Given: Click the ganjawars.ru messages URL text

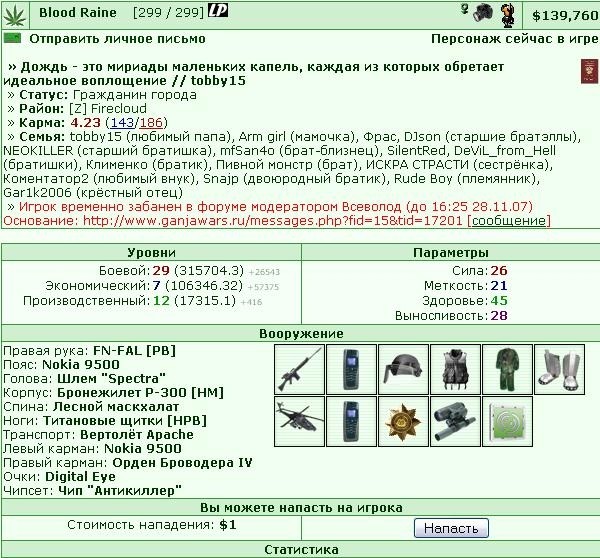Looking at the screenshot, I should pyautogui.click(x=272, y=220).
